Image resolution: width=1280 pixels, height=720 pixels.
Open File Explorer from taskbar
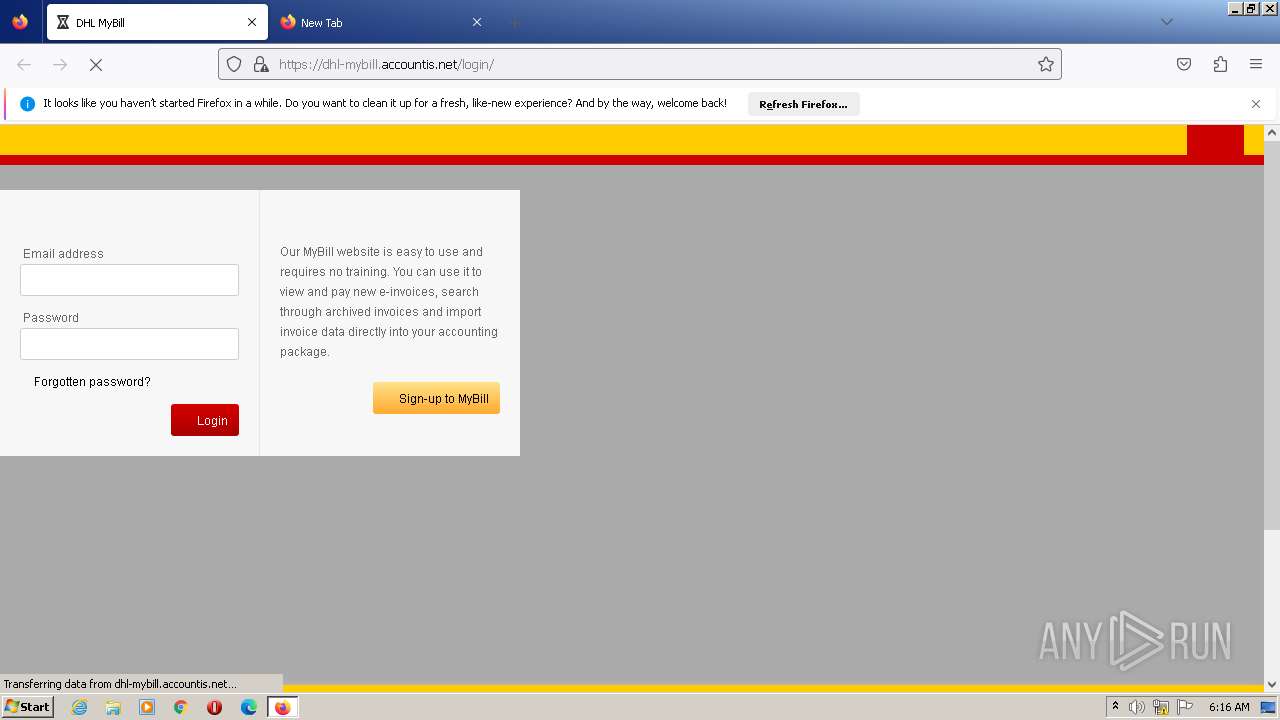click(113, 707)
